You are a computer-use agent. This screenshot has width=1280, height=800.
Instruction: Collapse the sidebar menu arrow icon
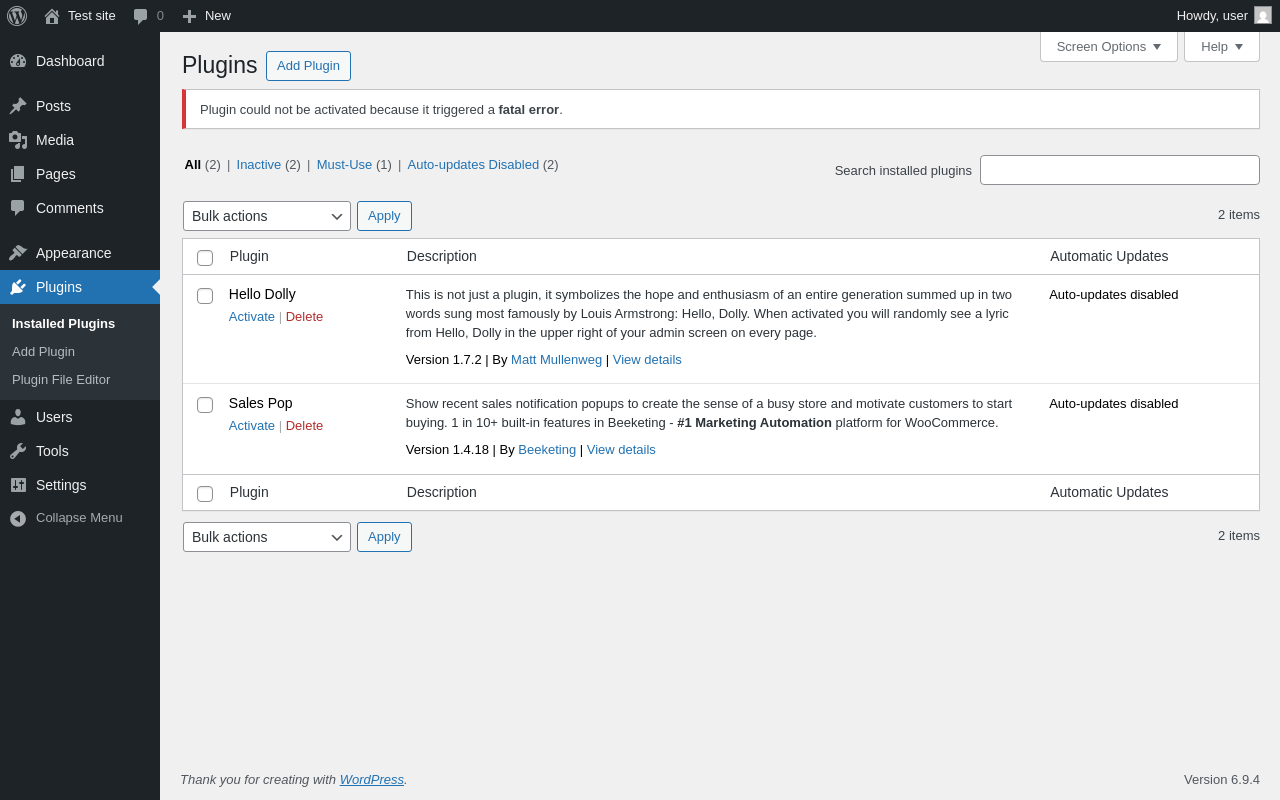click(x=18, y=518)
